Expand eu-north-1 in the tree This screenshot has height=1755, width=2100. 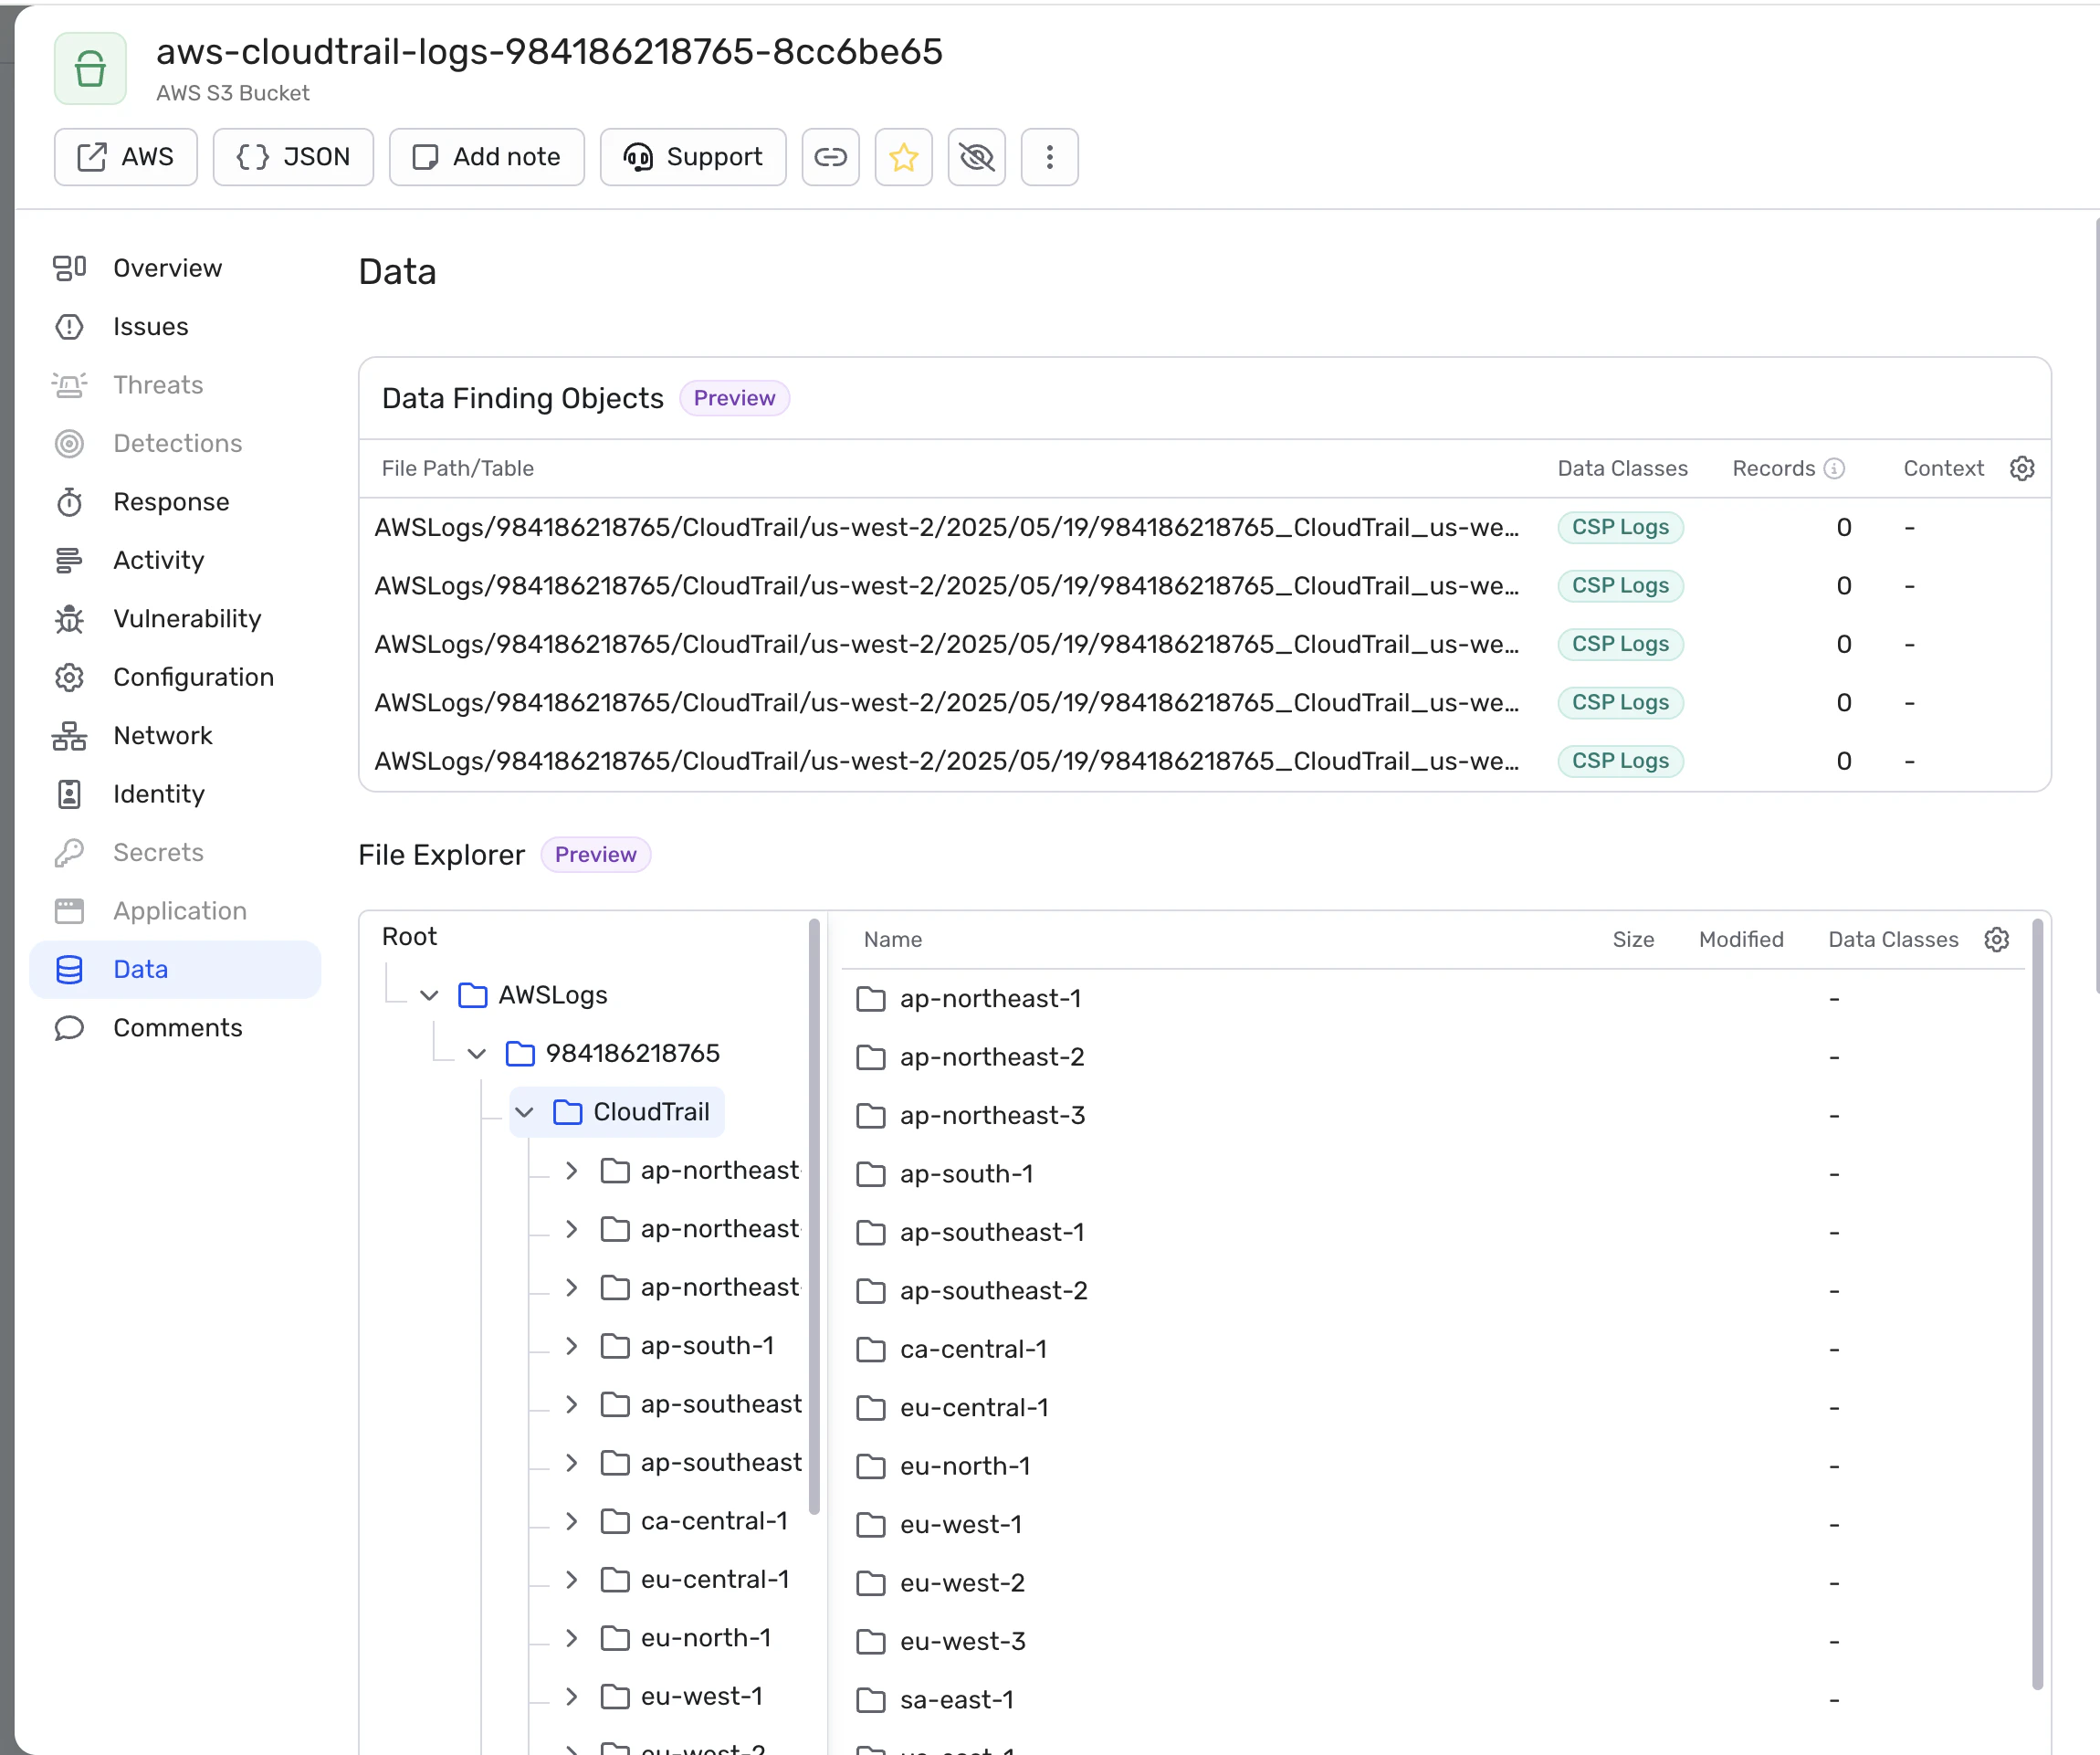click(571, 1638)
